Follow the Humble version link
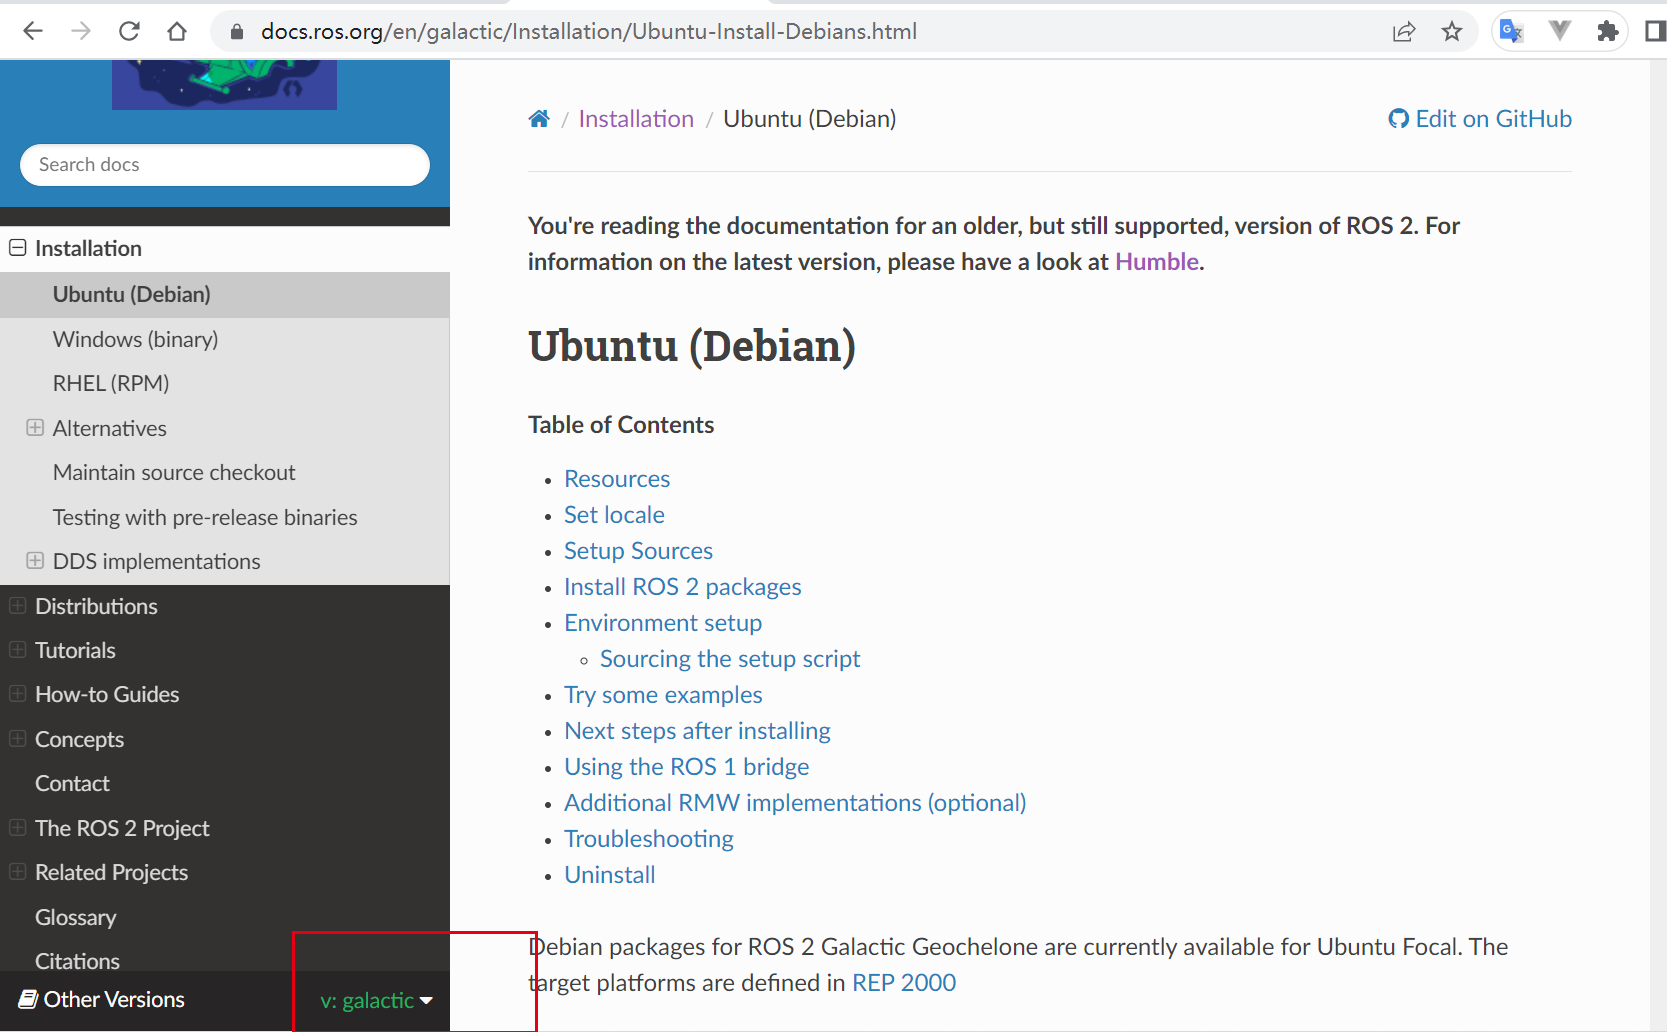This screenshot has height=1032, width=1667. [x=1157, y=262]
